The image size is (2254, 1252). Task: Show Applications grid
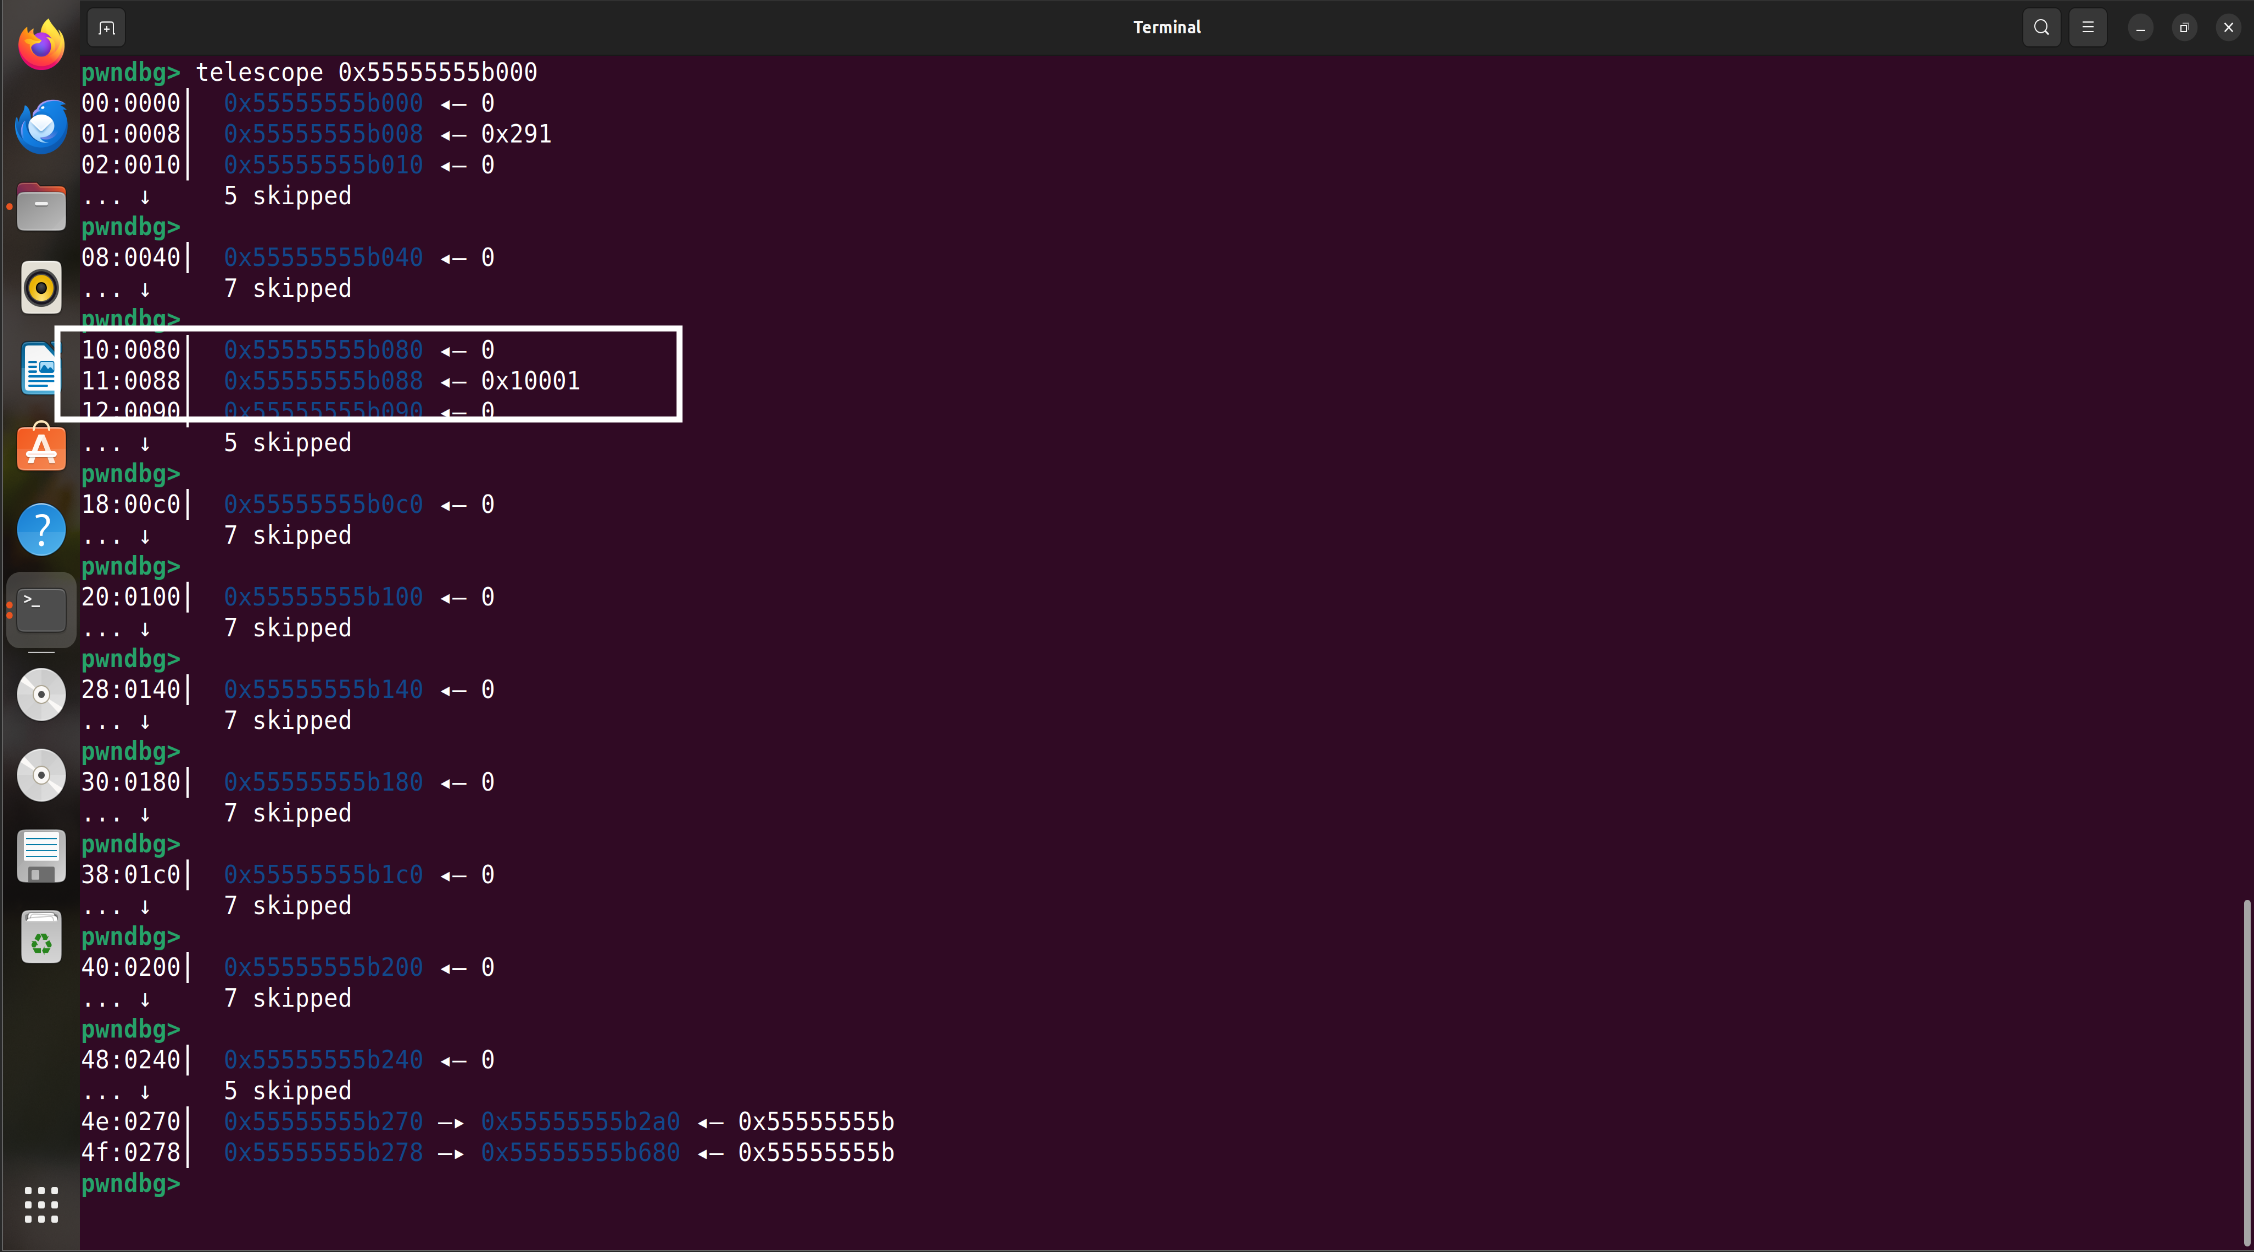click(x=41, y=1205)
